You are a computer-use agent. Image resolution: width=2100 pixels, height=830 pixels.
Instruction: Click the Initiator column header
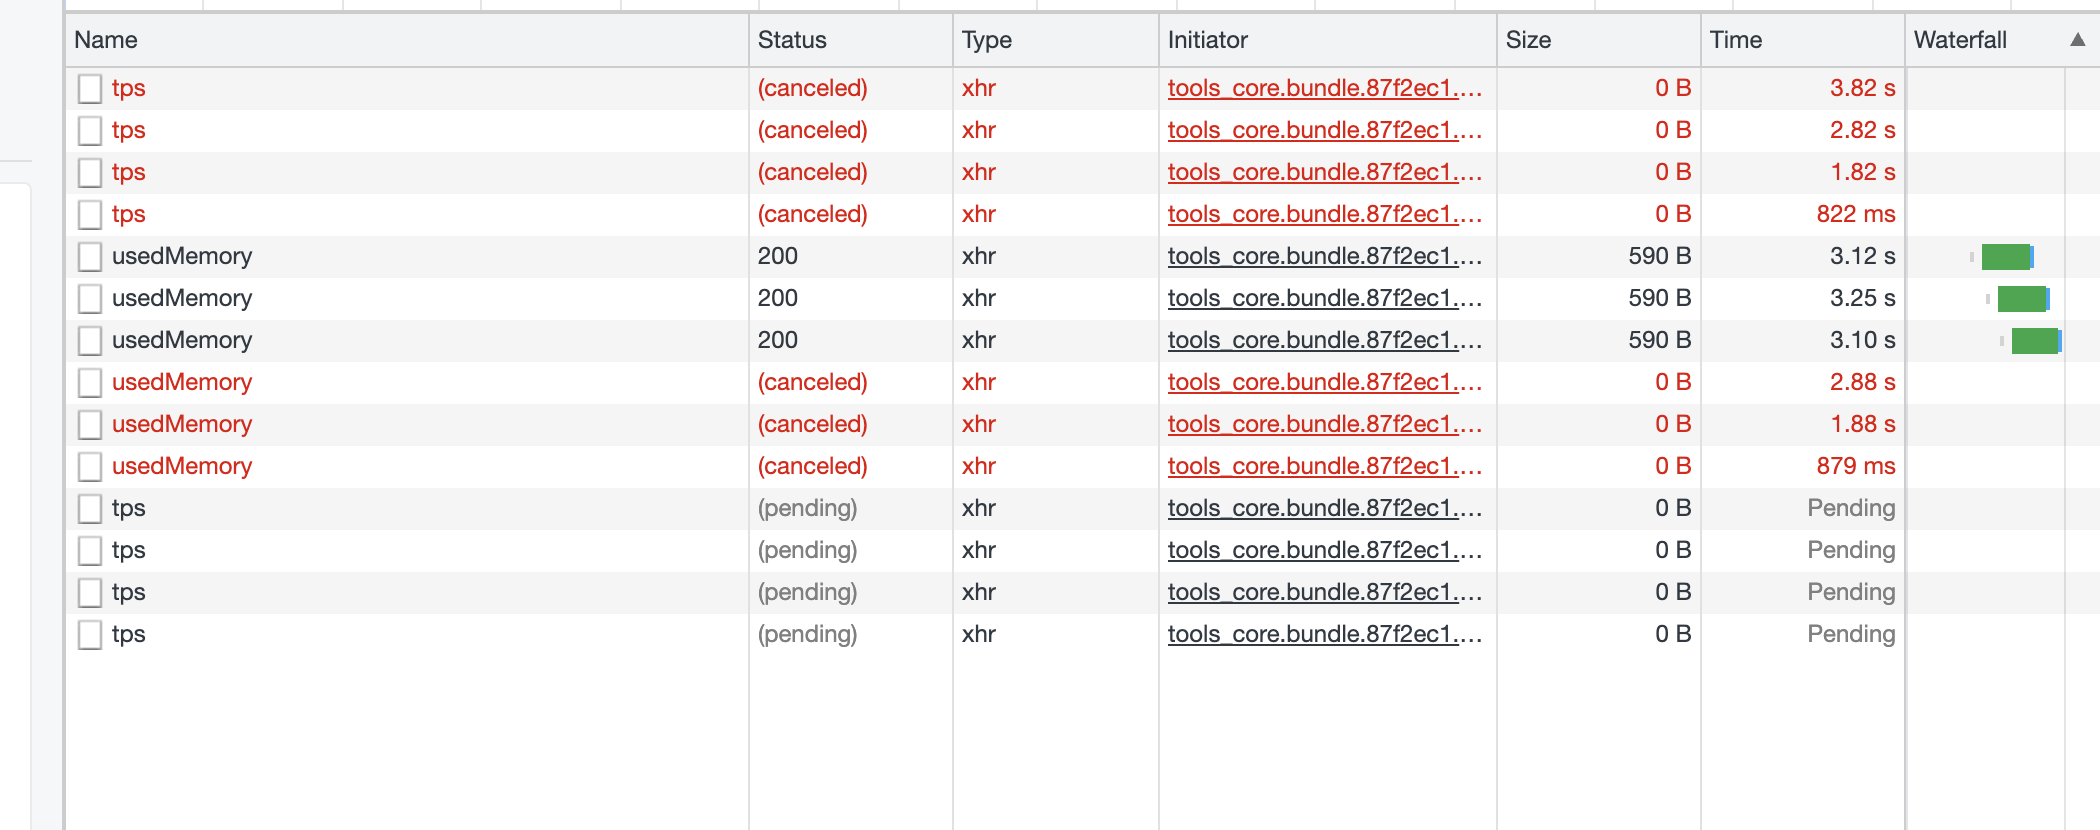(1207, 40)
